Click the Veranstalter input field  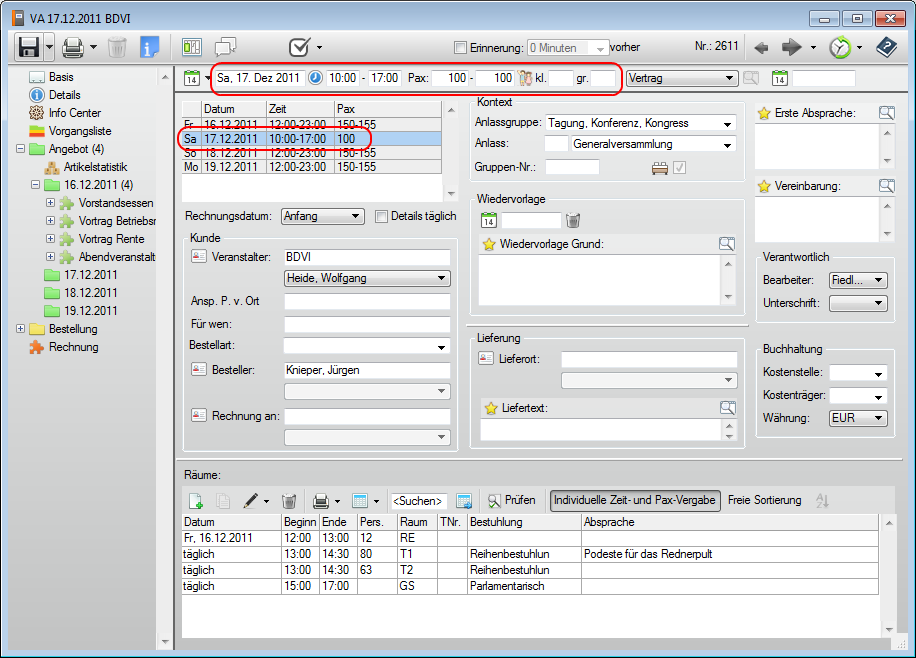click(366, 257)
